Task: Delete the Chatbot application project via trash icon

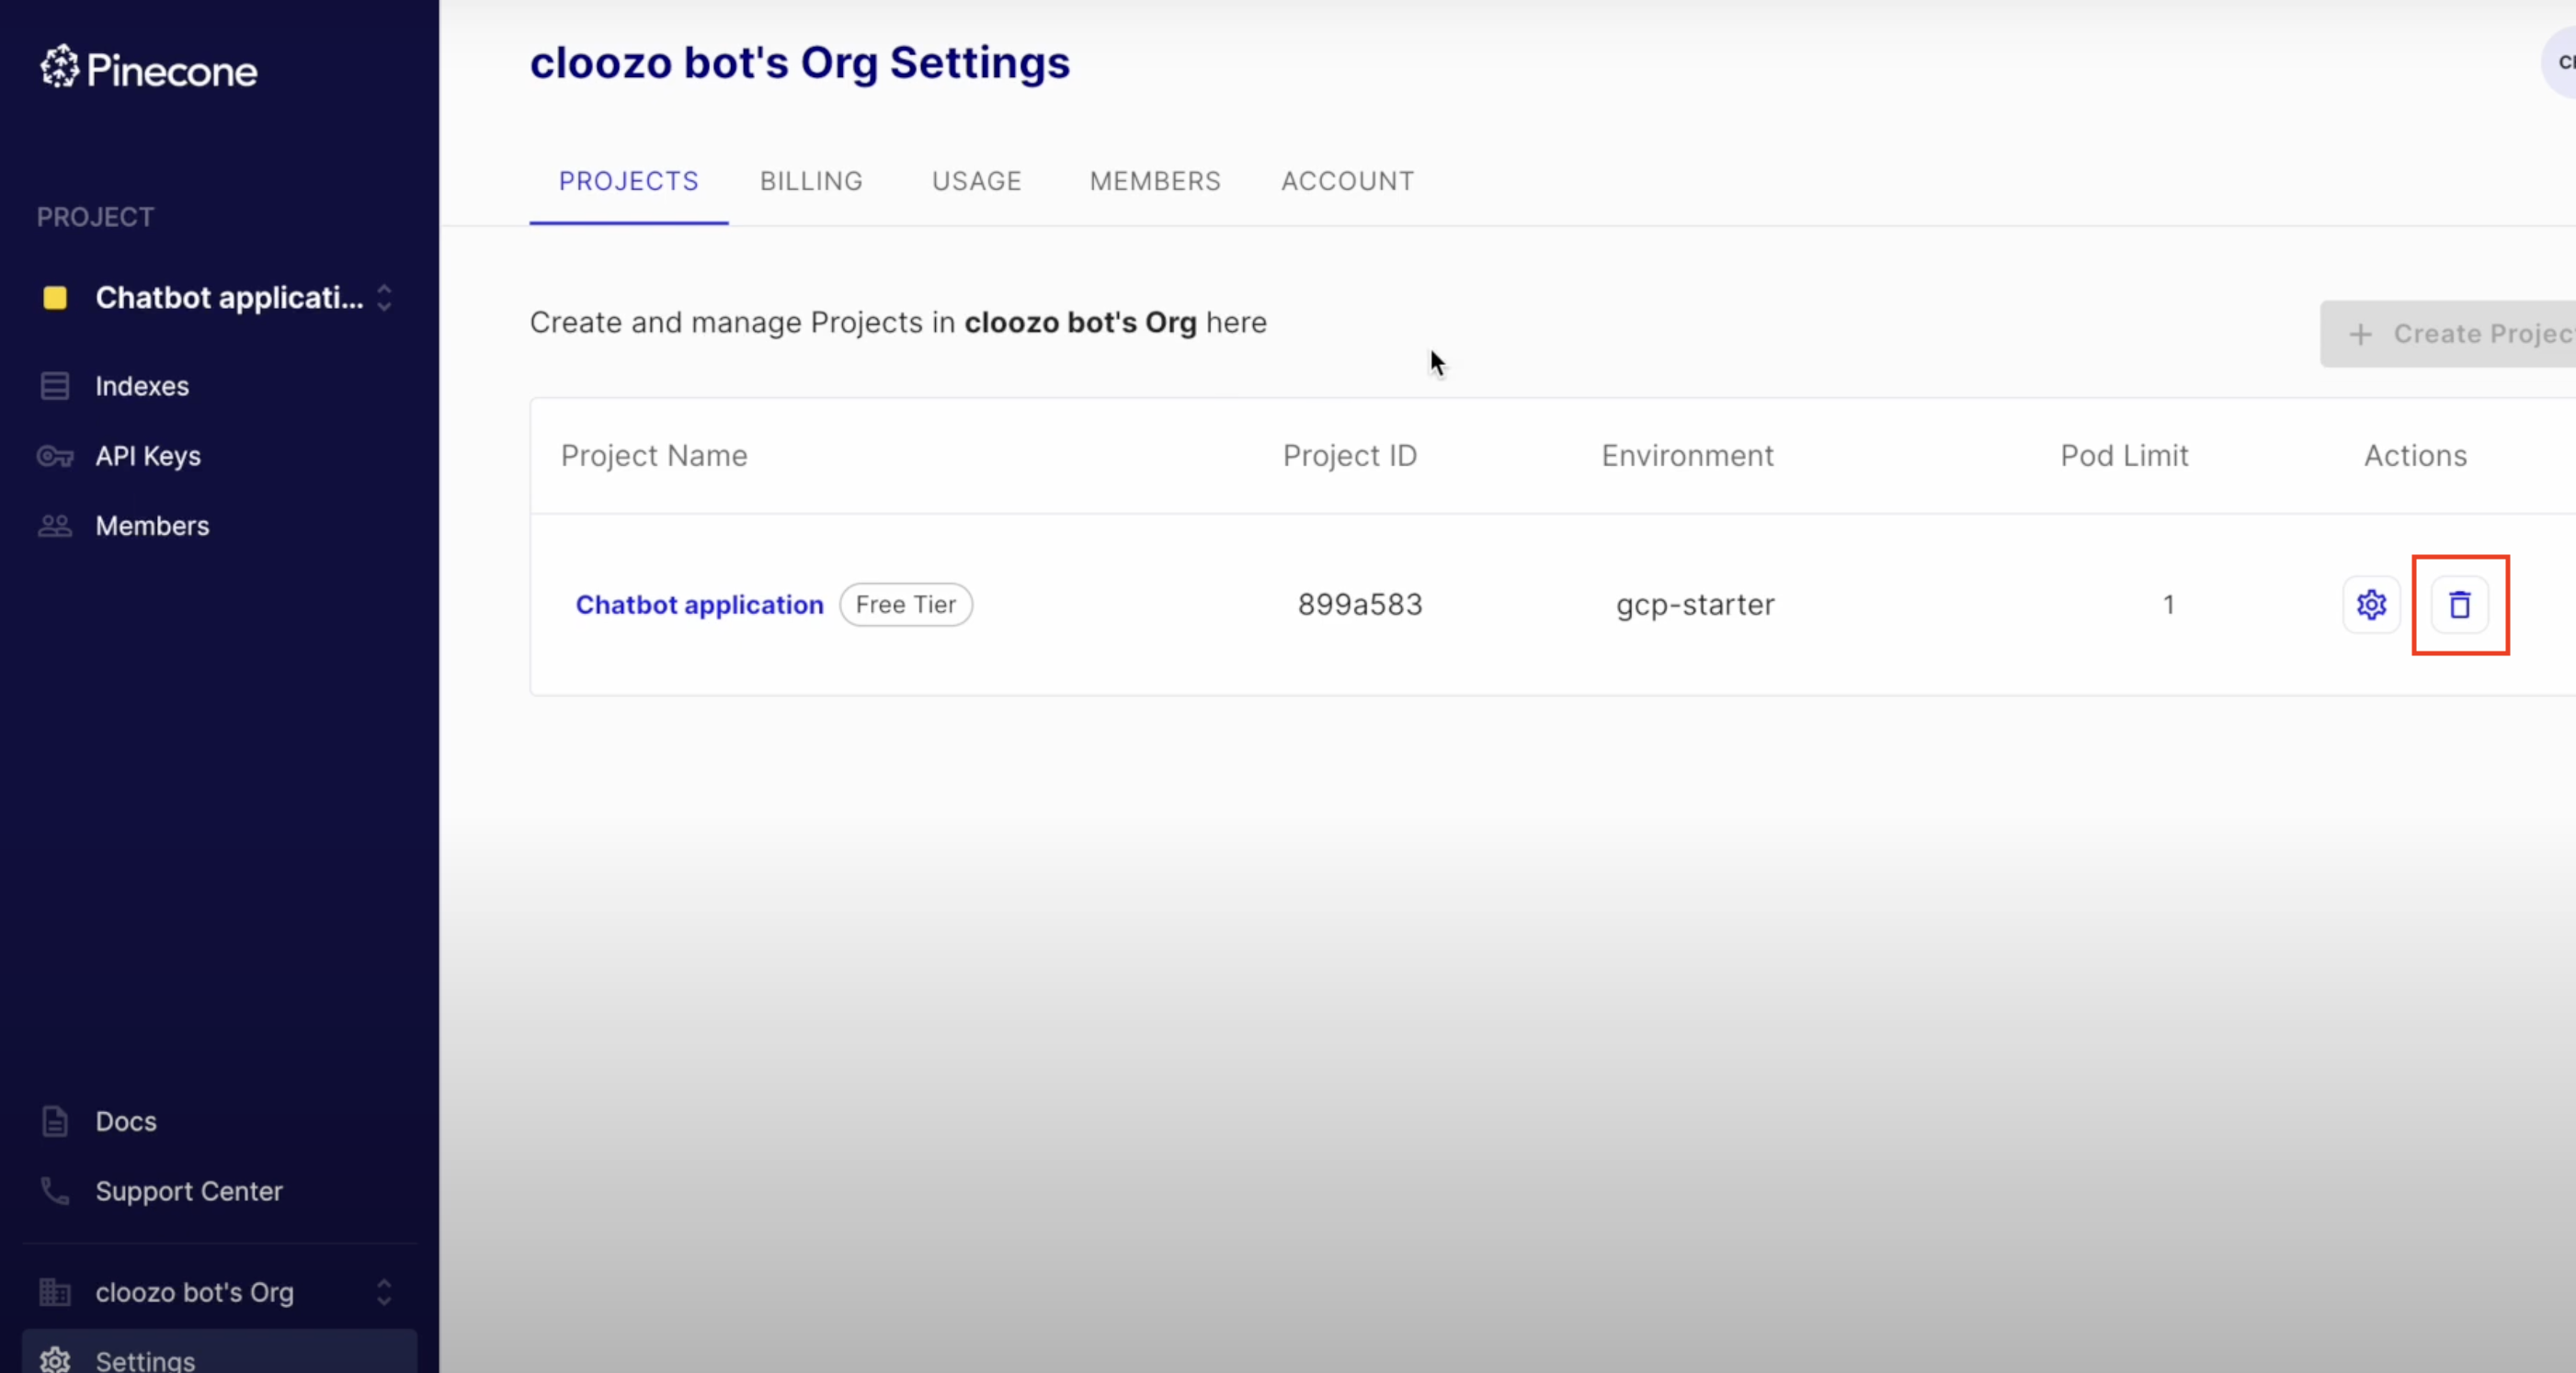Action: click(x=2459, y=605)
